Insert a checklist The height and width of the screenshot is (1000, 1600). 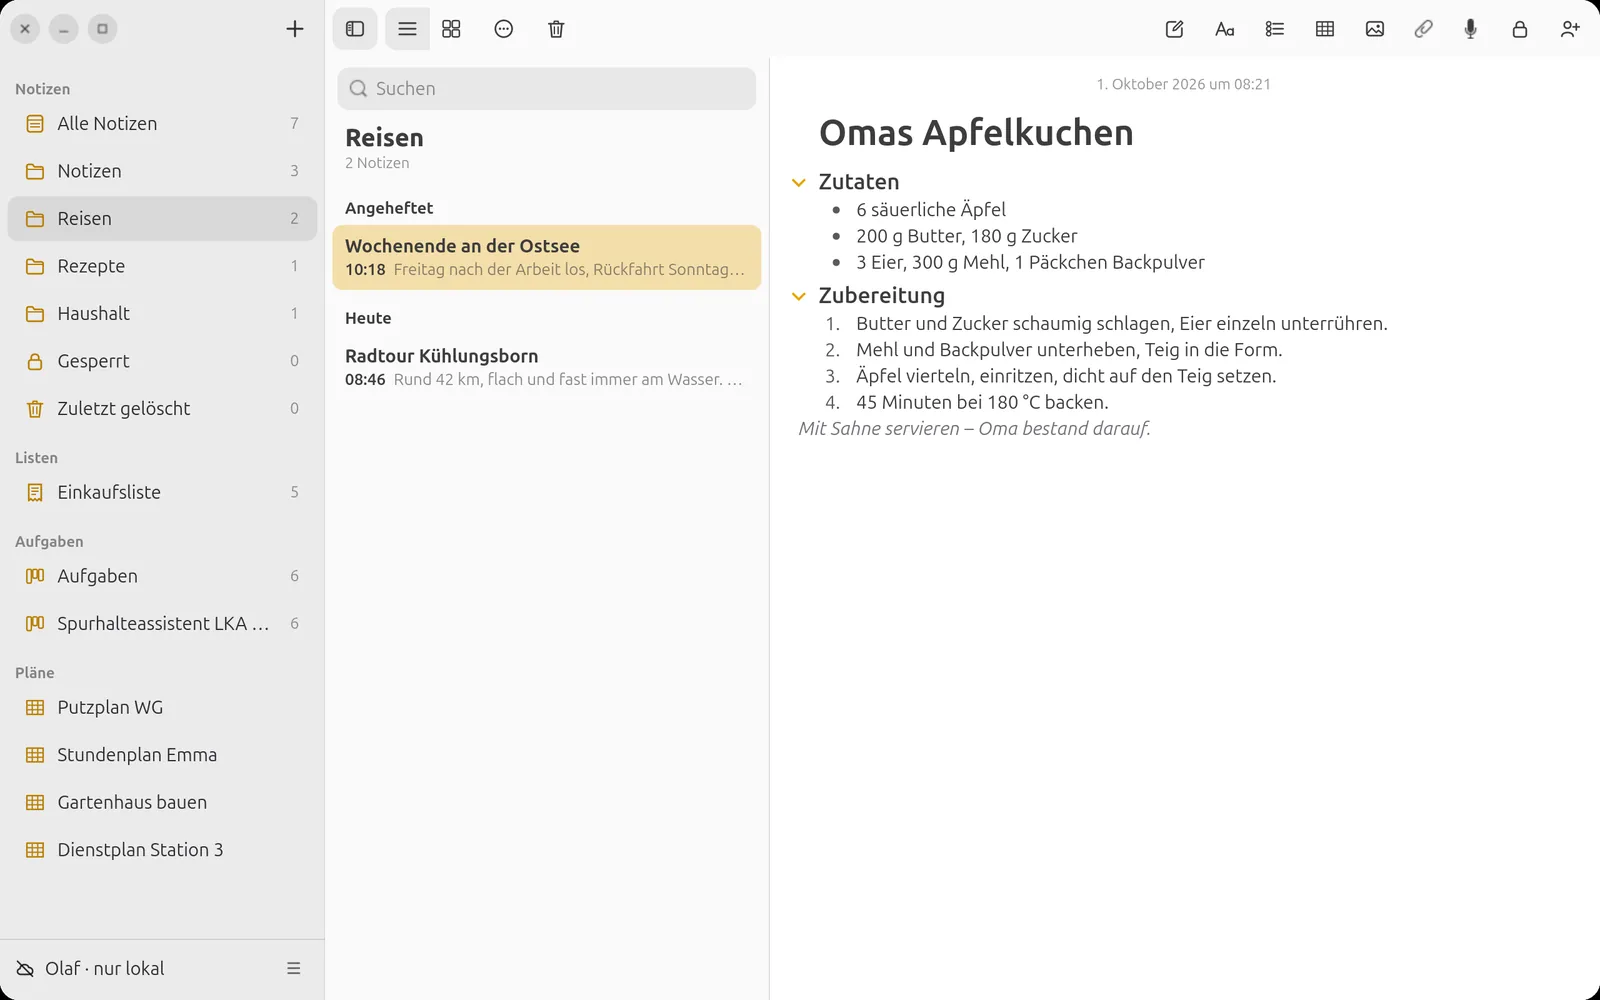point(1275,29)
